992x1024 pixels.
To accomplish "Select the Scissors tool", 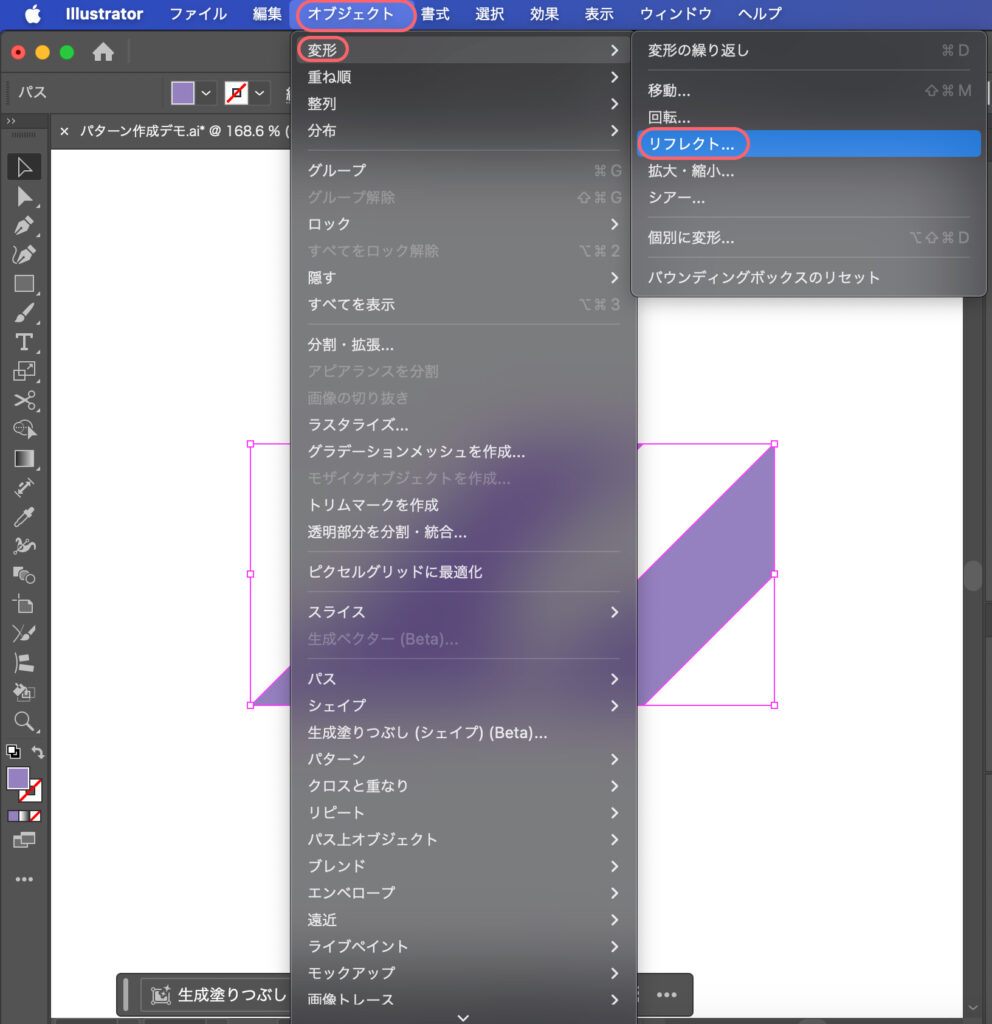I will 24,401.
